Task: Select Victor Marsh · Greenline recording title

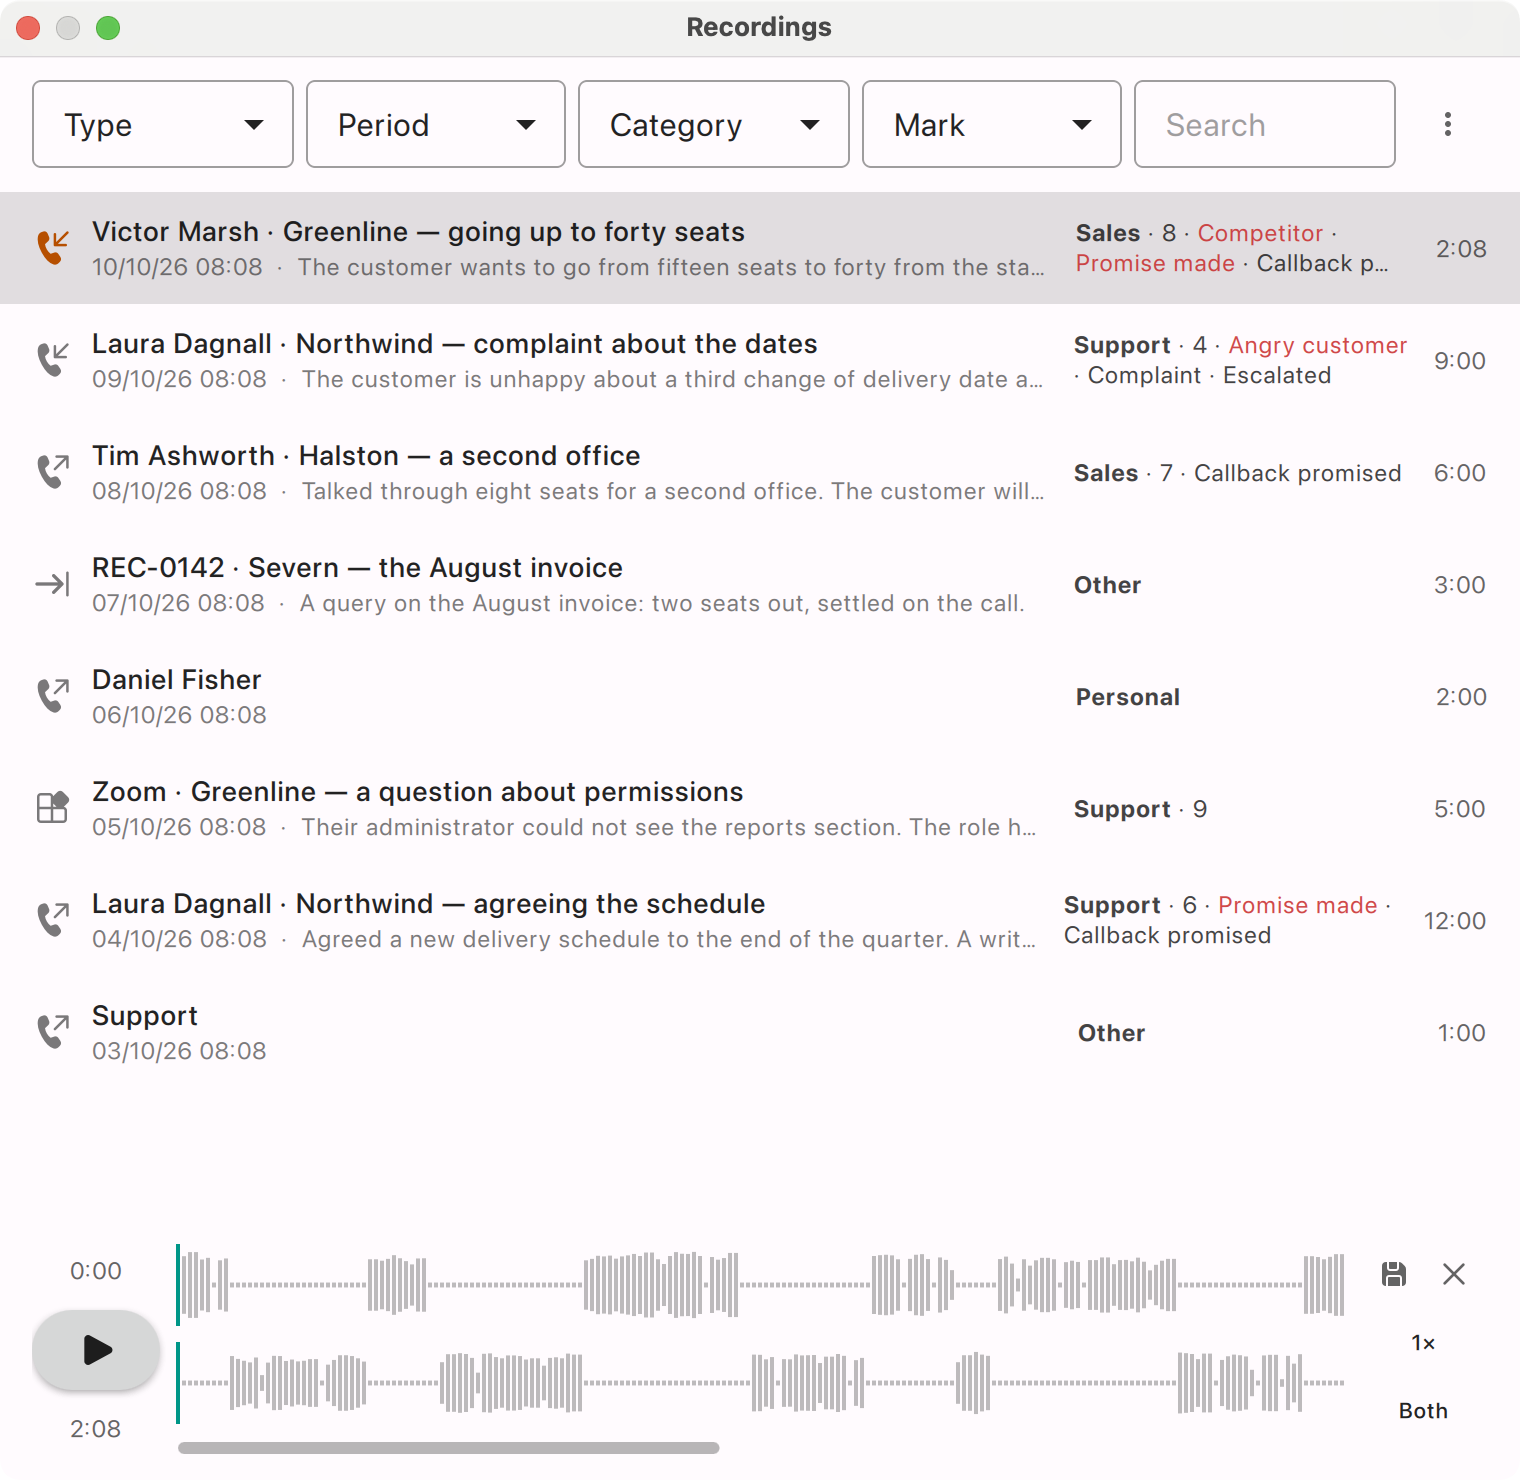Action: (x=418, y=232)
